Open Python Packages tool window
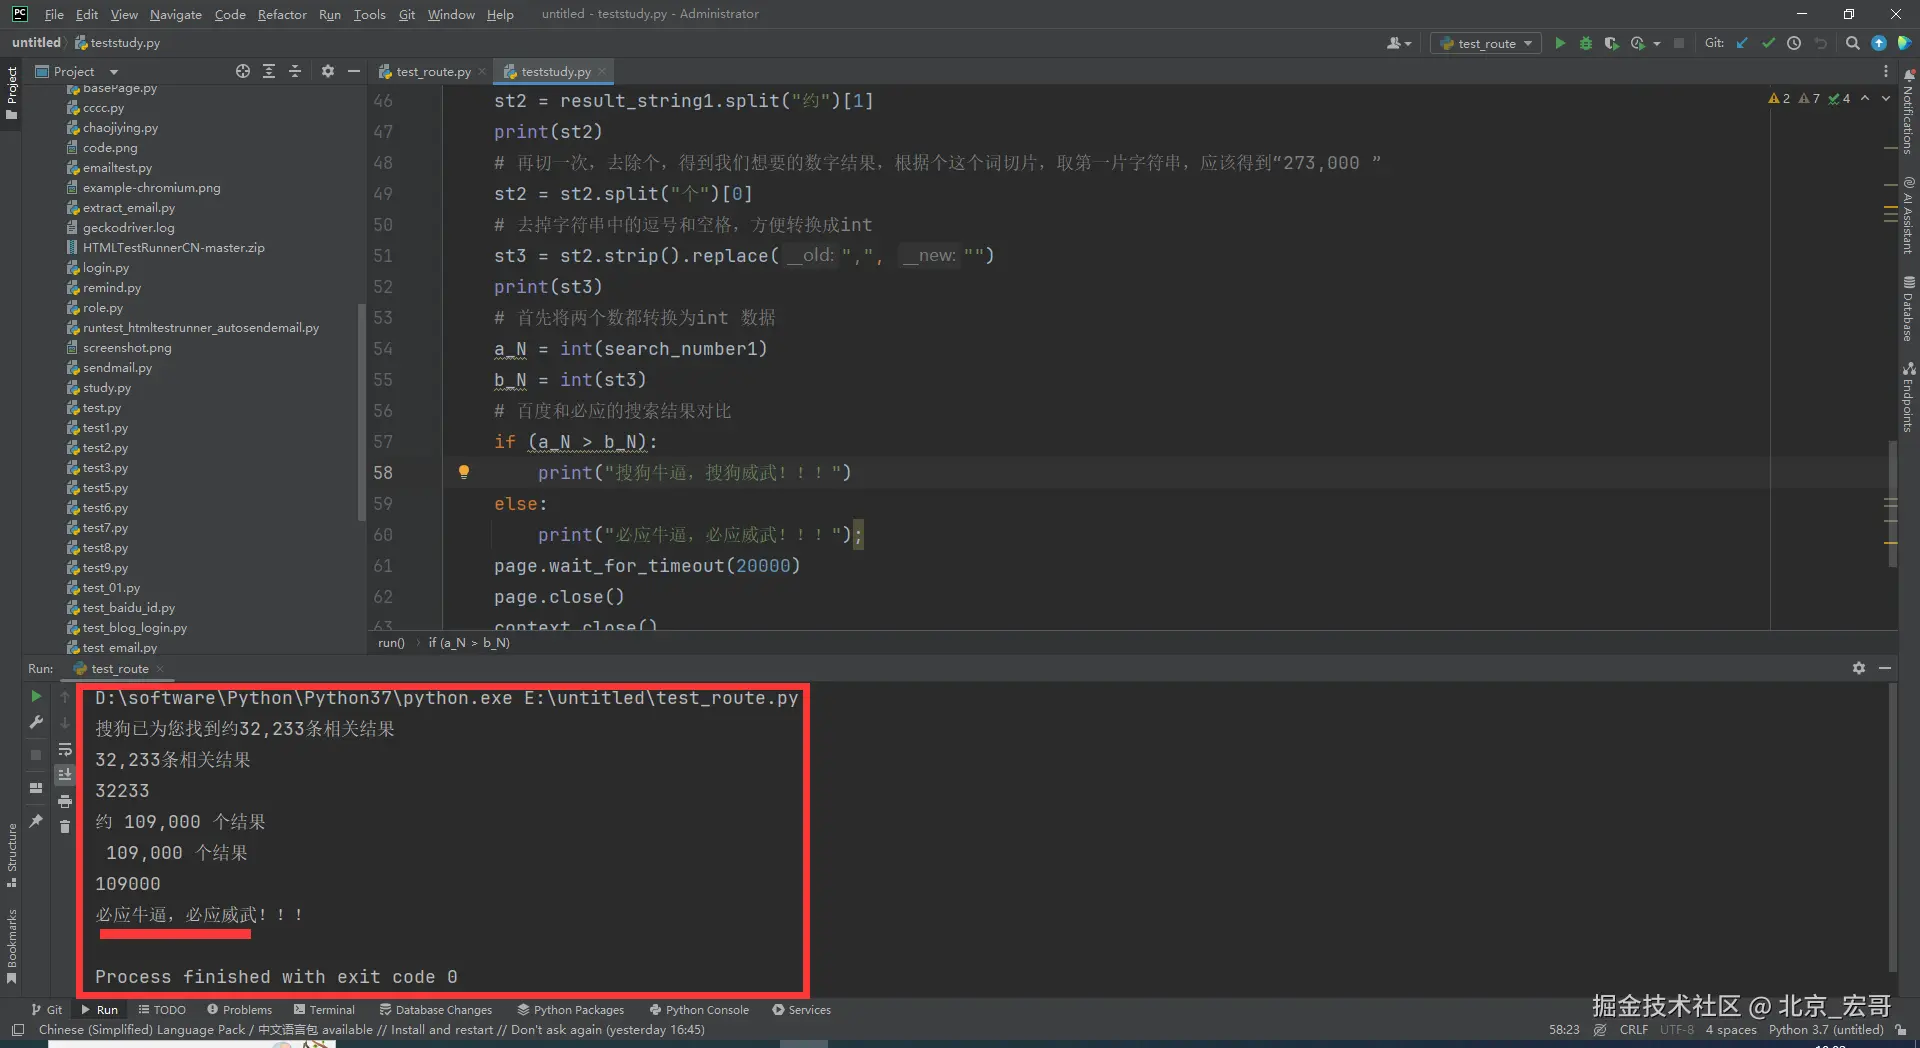 tap(570, 1010)
